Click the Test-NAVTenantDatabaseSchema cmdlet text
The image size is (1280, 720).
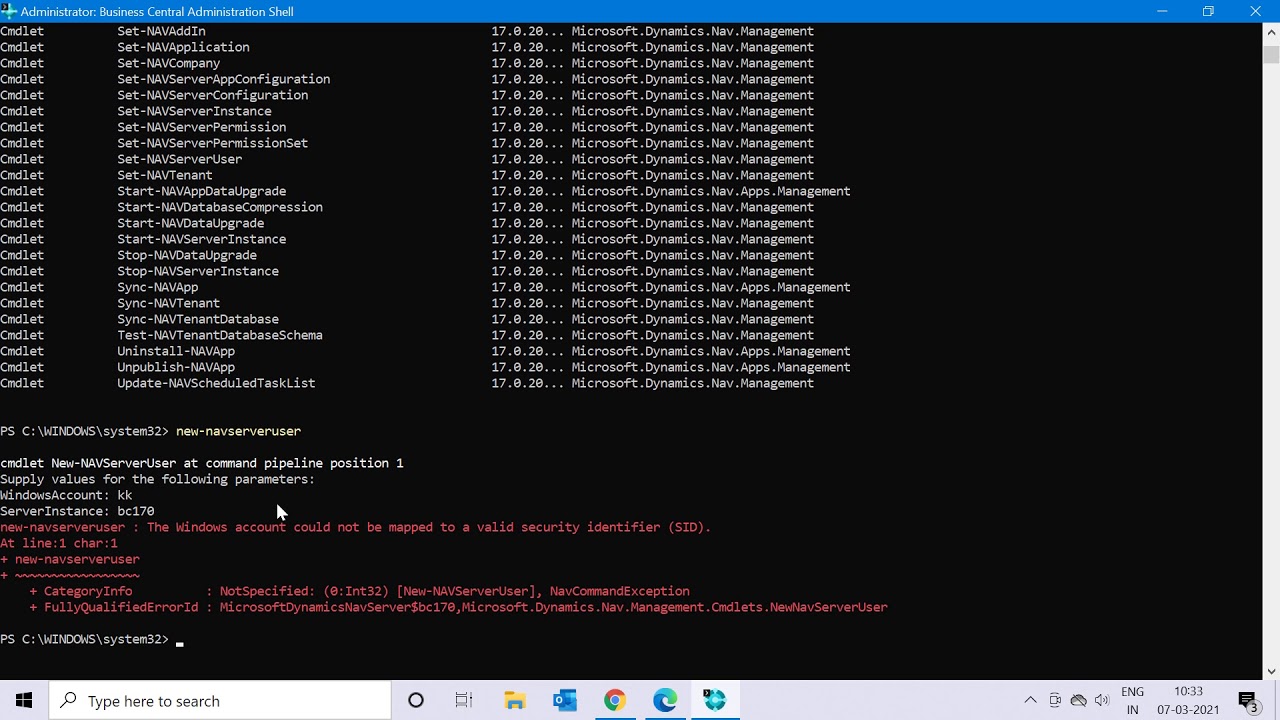click(x=220, y=335)
